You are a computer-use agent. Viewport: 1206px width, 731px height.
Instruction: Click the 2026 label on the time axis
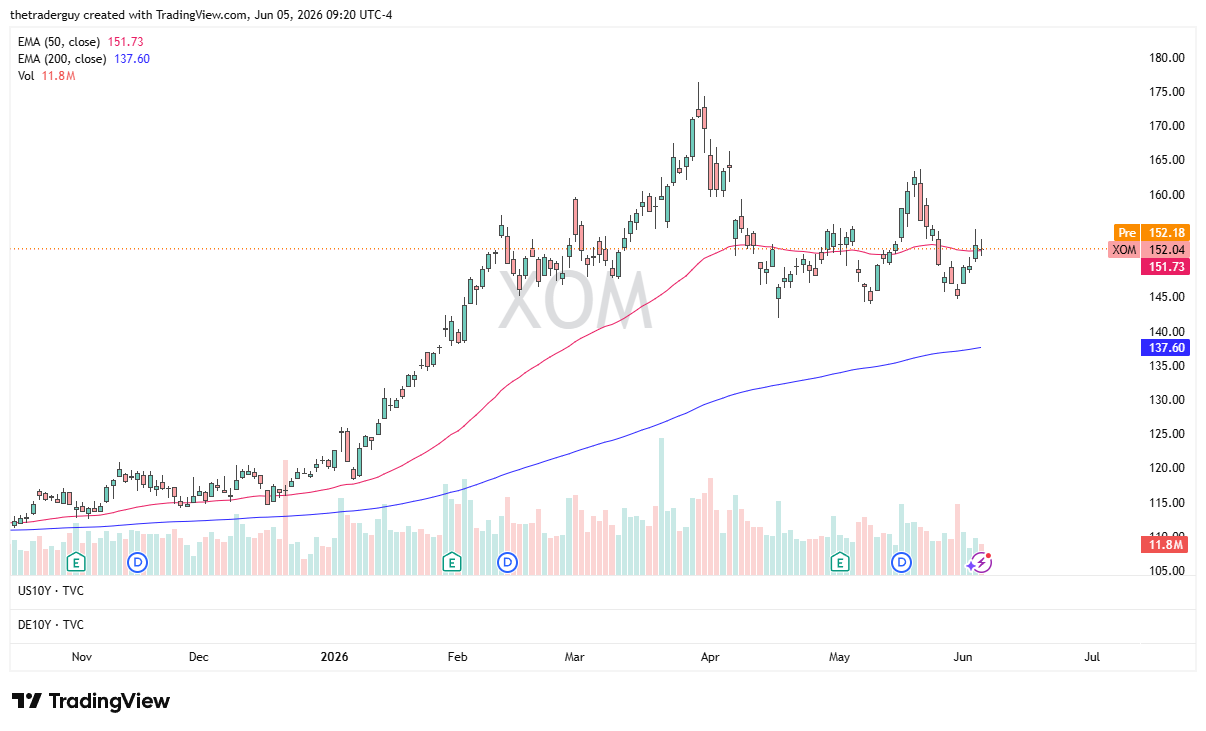click(334, 657)
